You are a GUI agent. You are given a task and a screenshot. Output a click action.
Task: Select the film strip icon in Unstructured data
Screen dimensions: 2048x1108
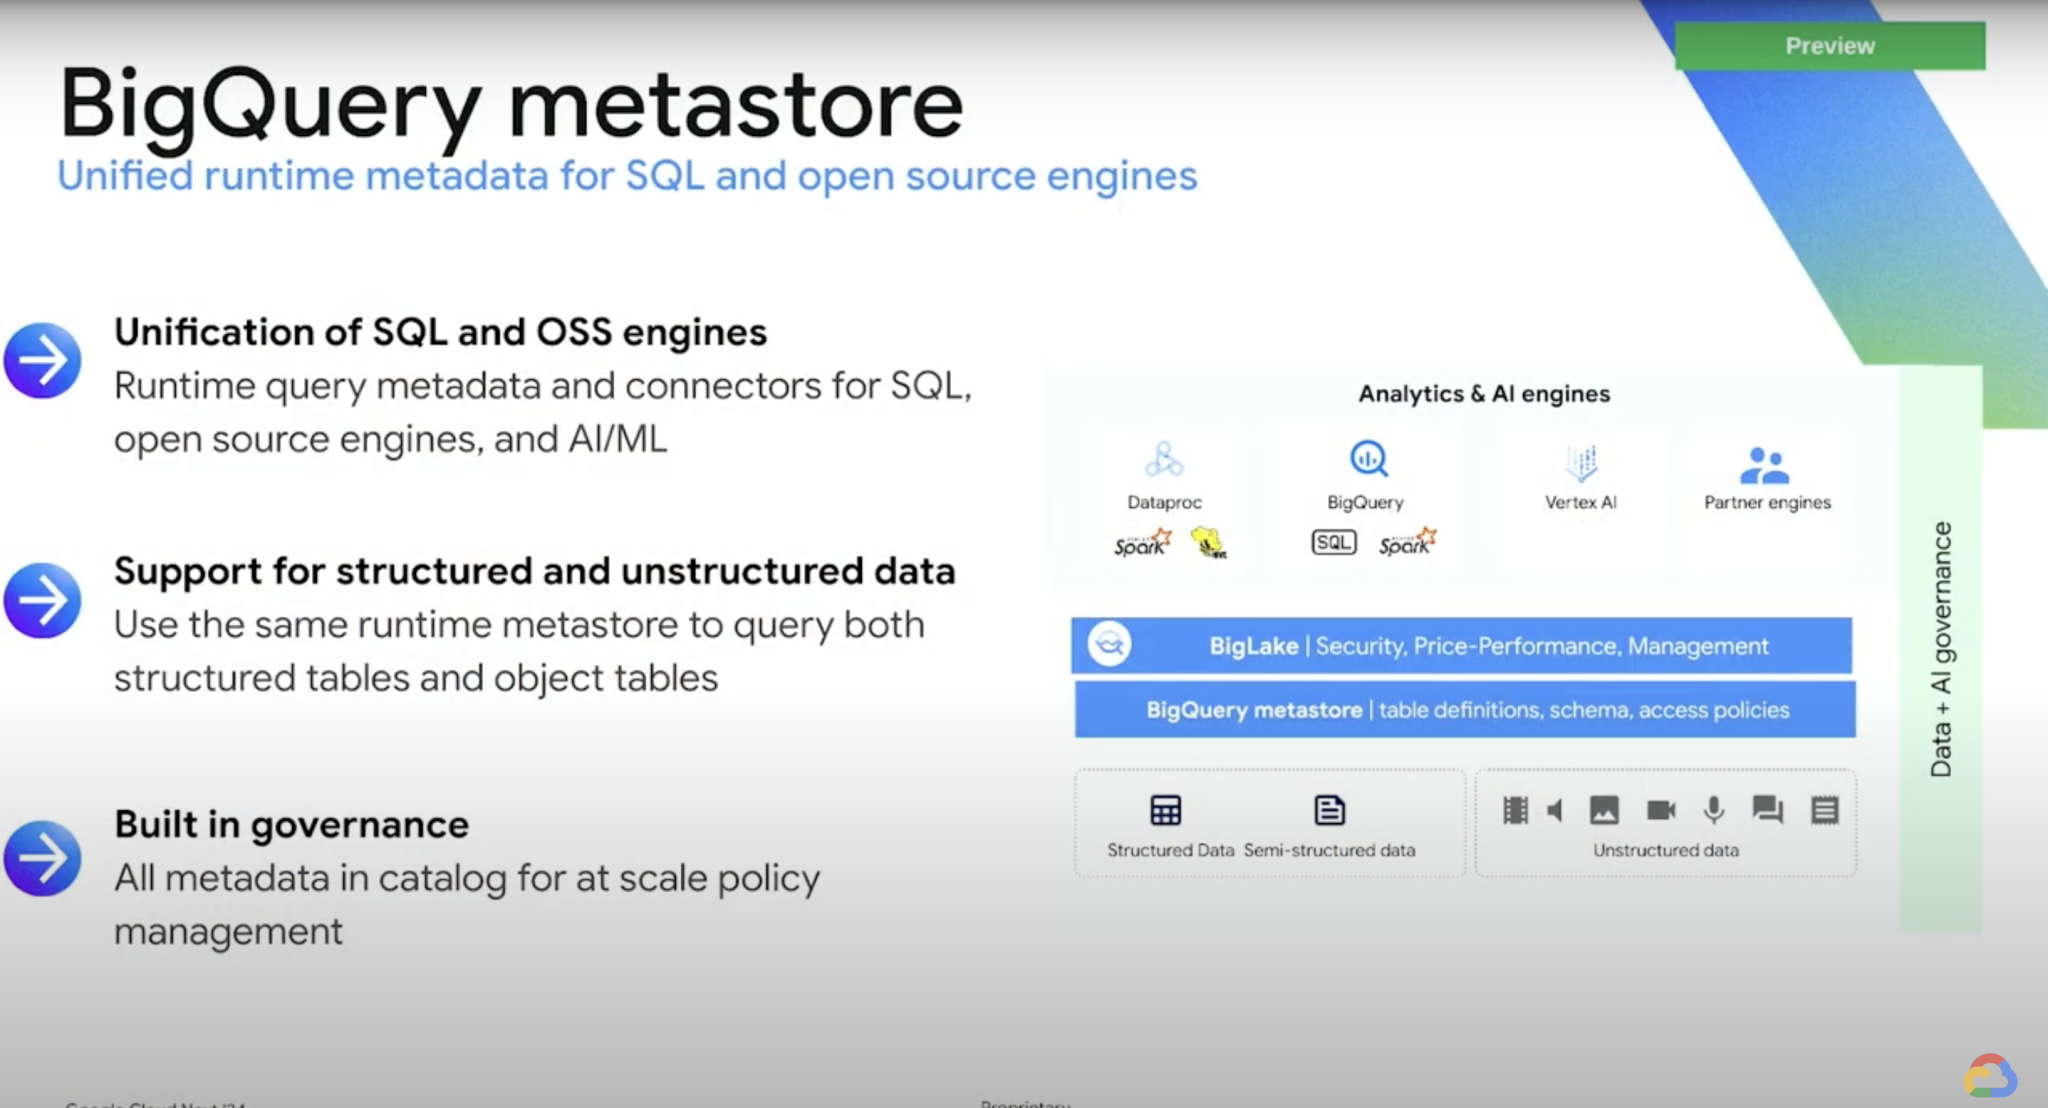pyautogui.click(x=1515, y=811)
